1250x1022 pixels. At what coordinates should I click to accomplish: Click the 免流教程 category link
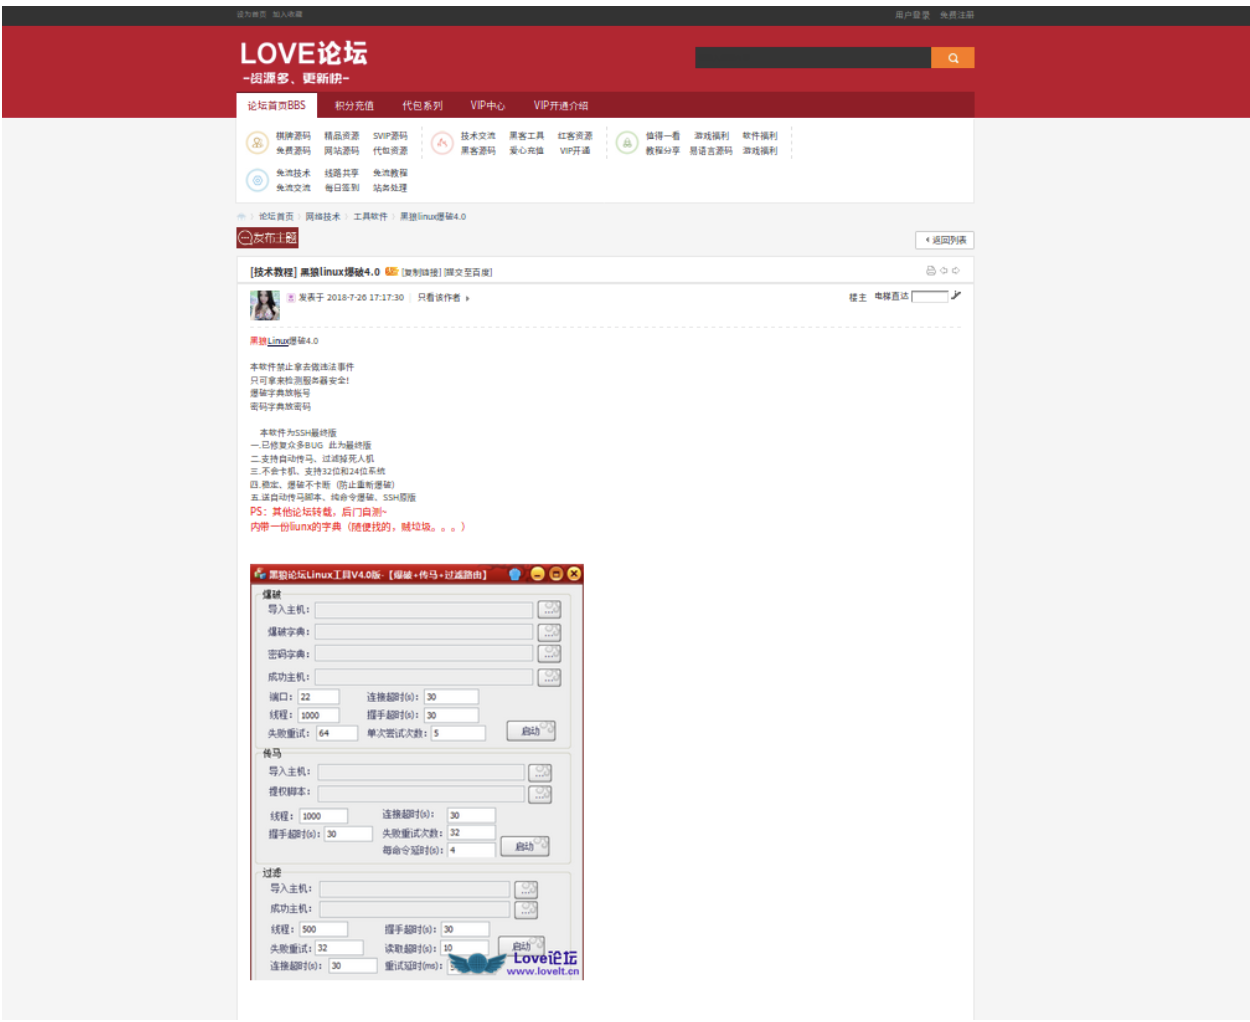(390, 173)
